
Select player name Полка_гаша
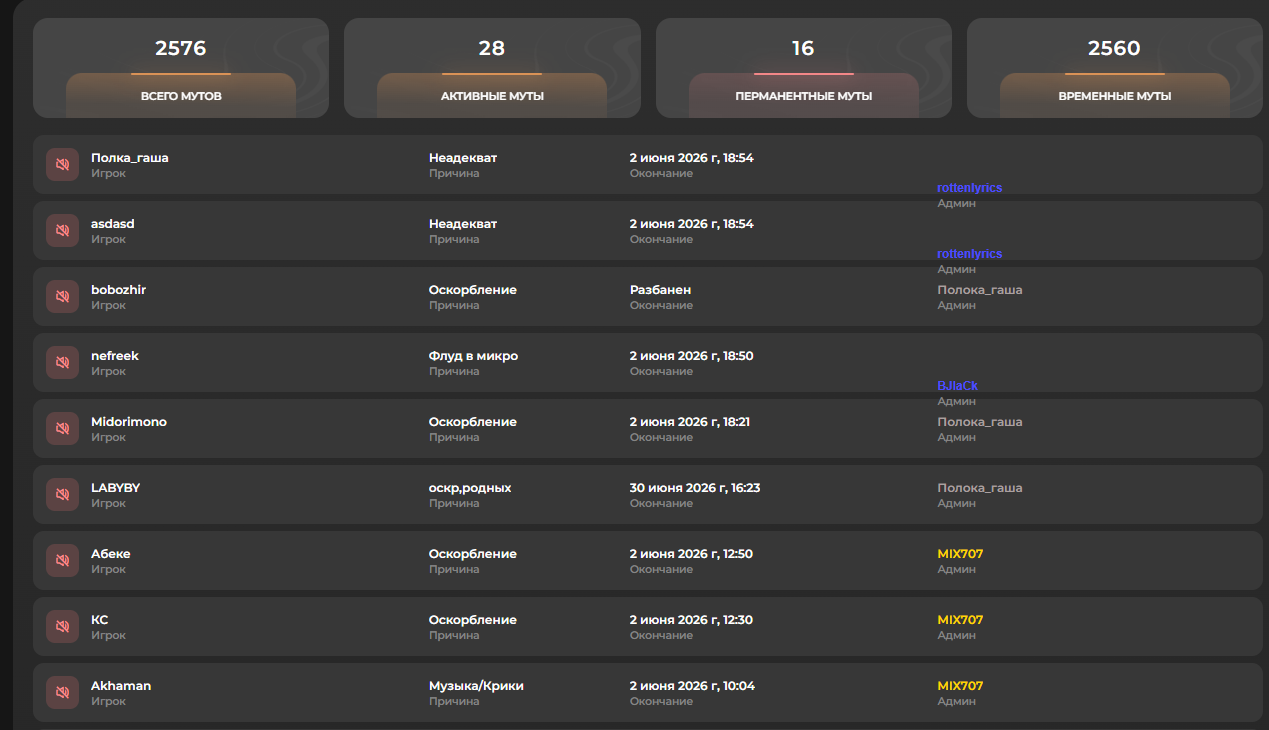tap(130, 158)
